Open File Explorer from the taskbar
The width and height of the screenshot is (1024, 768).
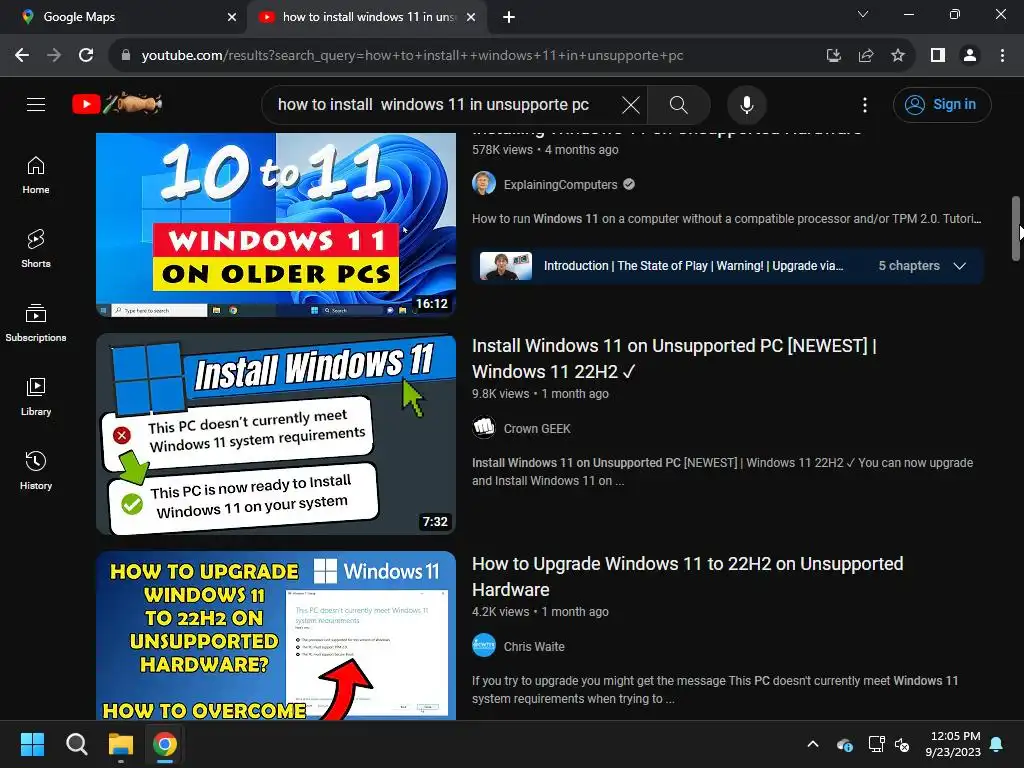(121, 744)
